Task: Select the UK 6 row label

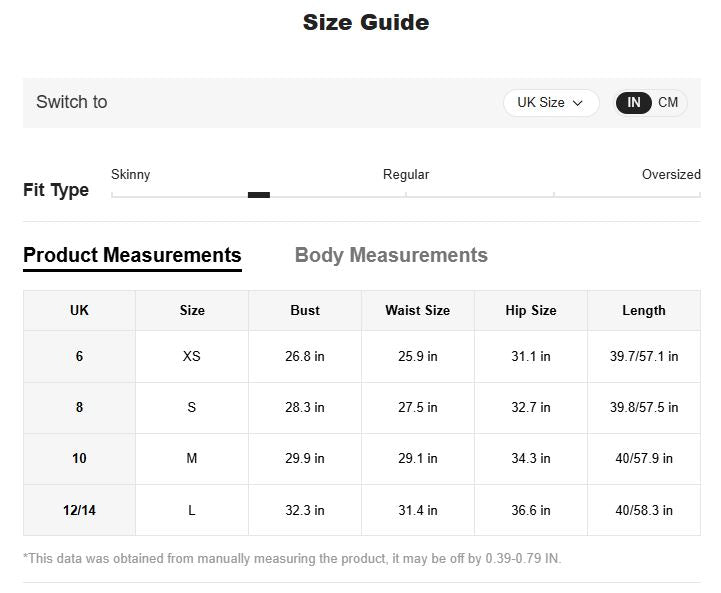Action: click(79, 357)
